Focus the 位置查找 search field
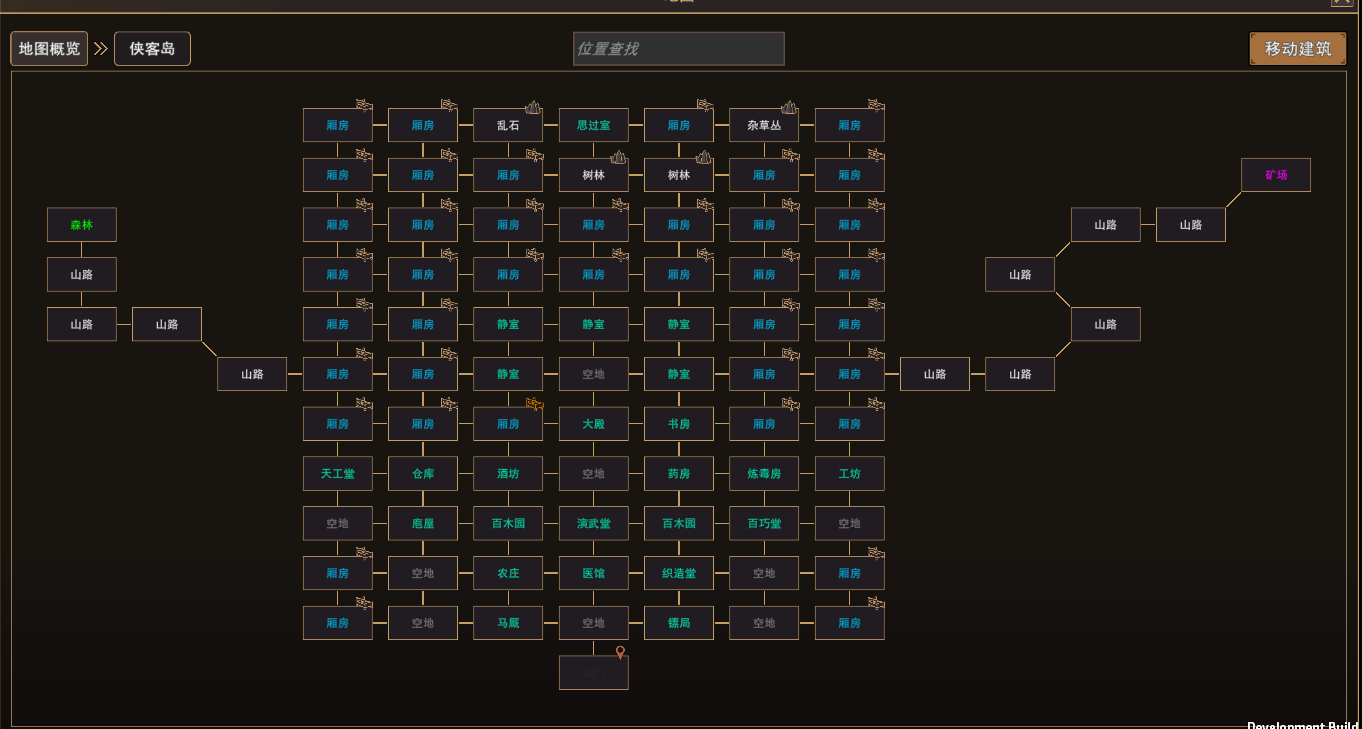 [x=679, y=48]
